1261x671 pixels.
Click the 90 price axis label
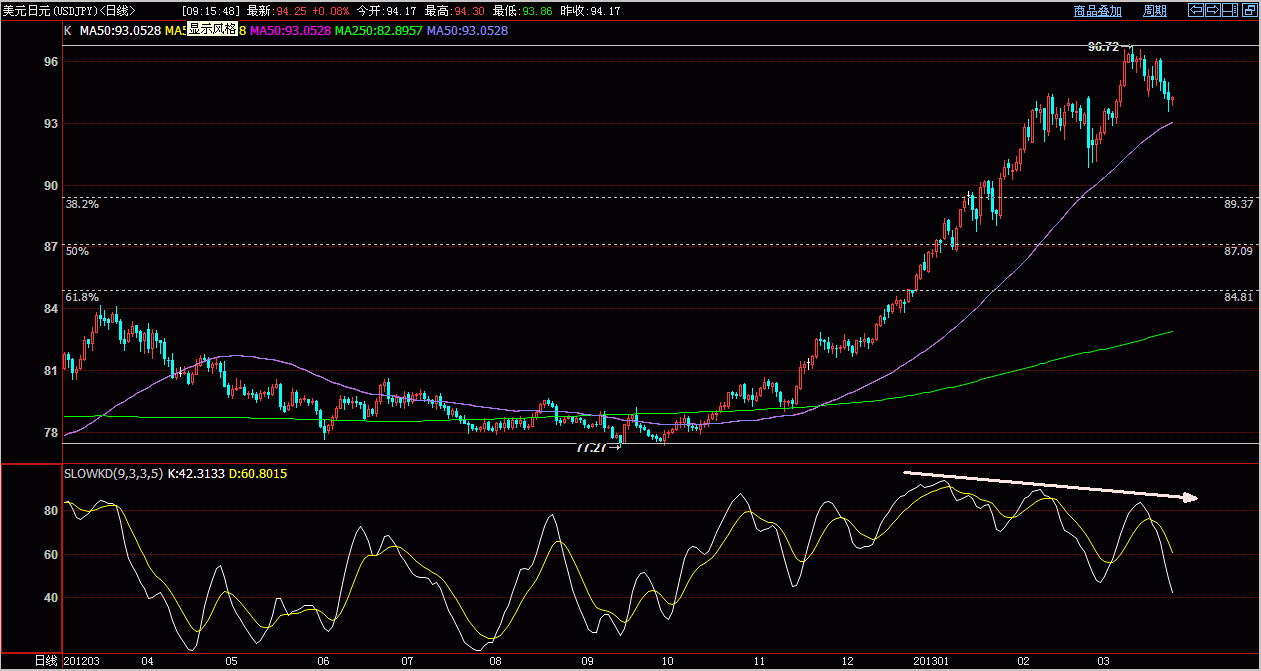52,185
